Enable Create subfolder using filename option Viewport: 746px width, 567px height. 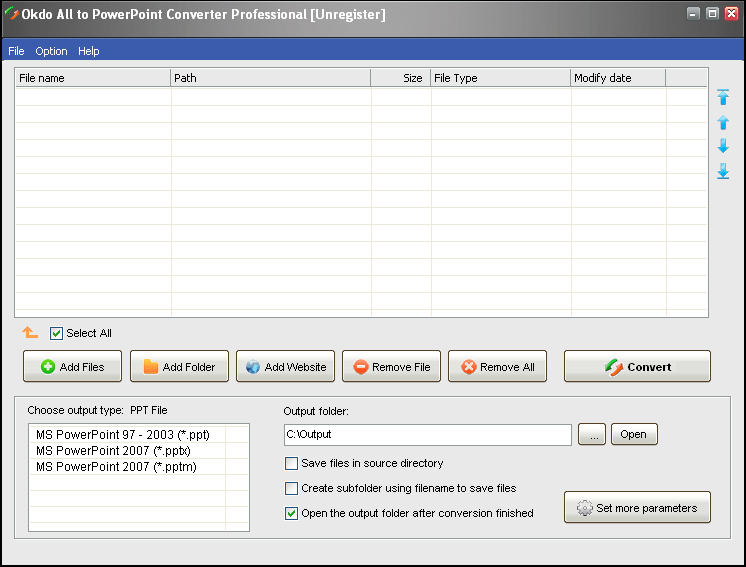coord(291,489)
